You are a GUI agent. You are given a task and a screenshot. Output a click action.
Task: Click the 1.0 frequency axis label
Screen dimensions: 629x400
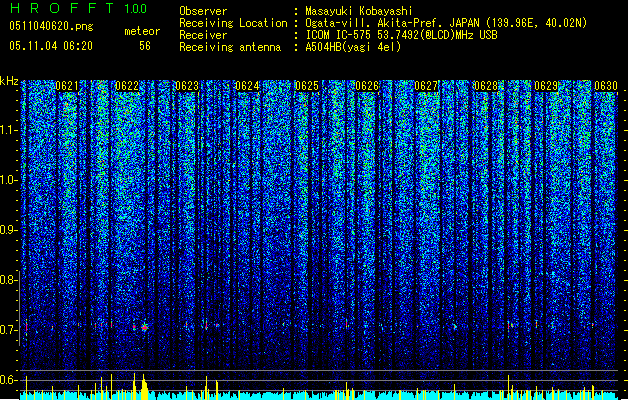tap(9, 180)
